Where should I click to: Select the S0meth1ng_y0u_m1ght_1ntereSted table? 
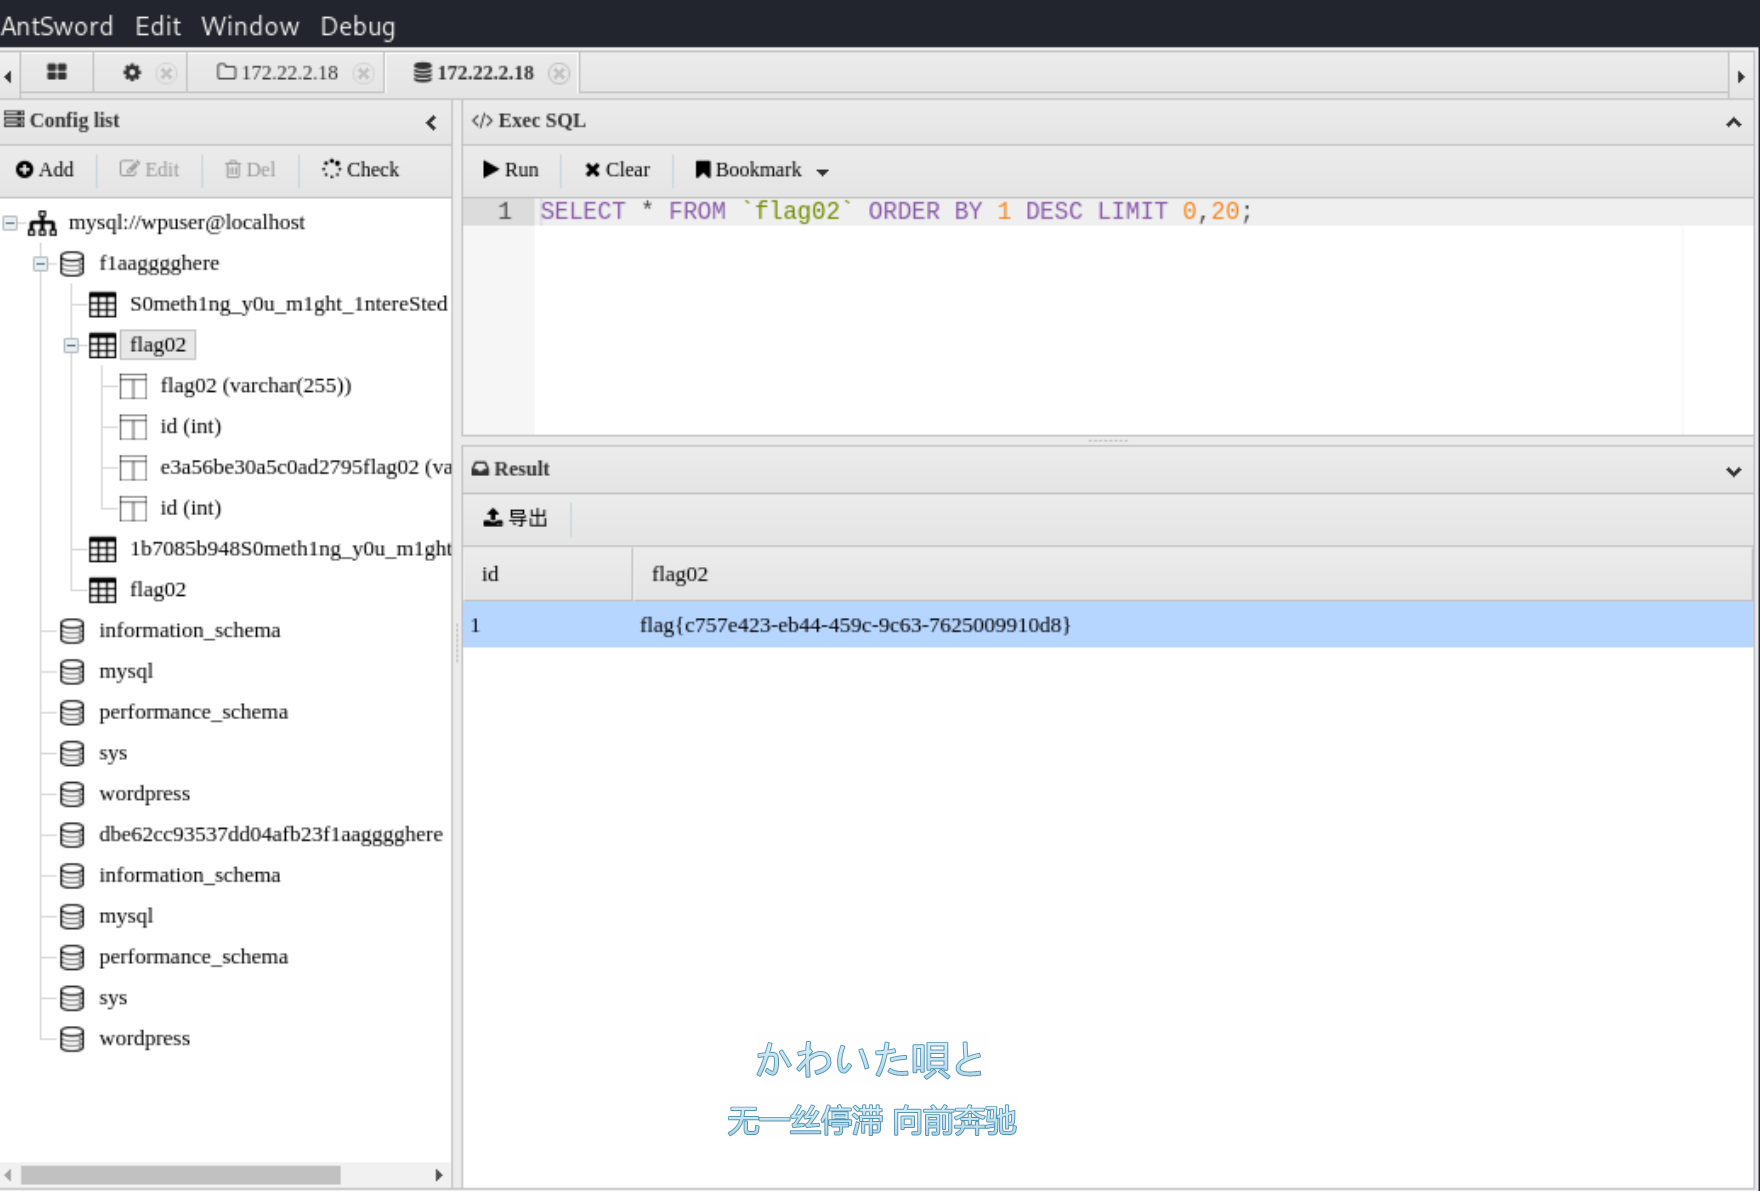[x=288, y=304]
